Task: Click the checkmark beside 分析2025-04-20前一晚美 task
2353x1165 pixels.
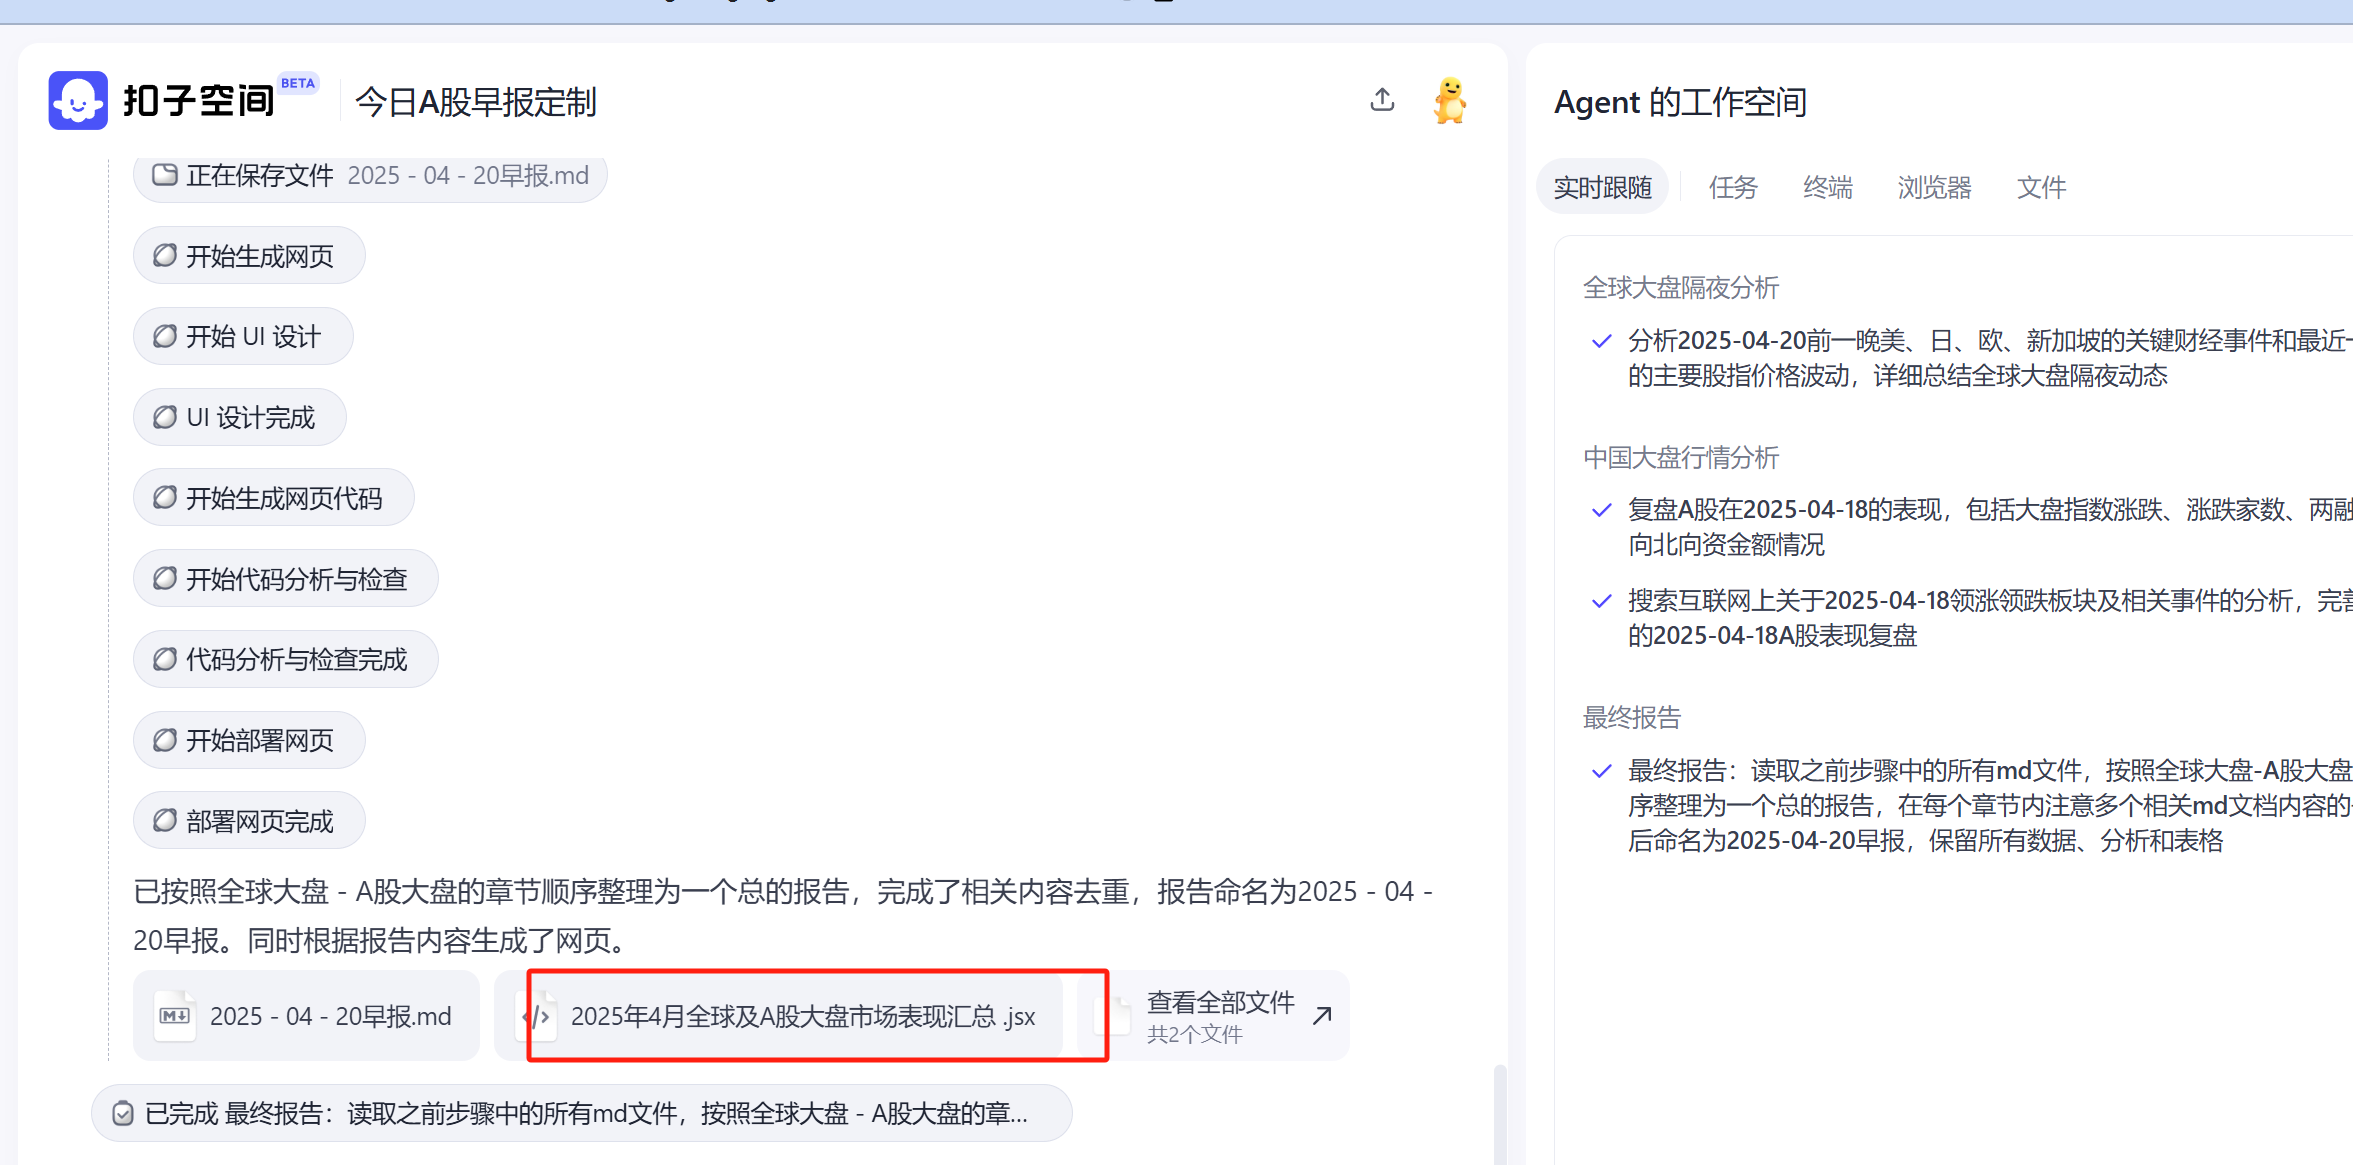Action: [x=1601, y=341]
